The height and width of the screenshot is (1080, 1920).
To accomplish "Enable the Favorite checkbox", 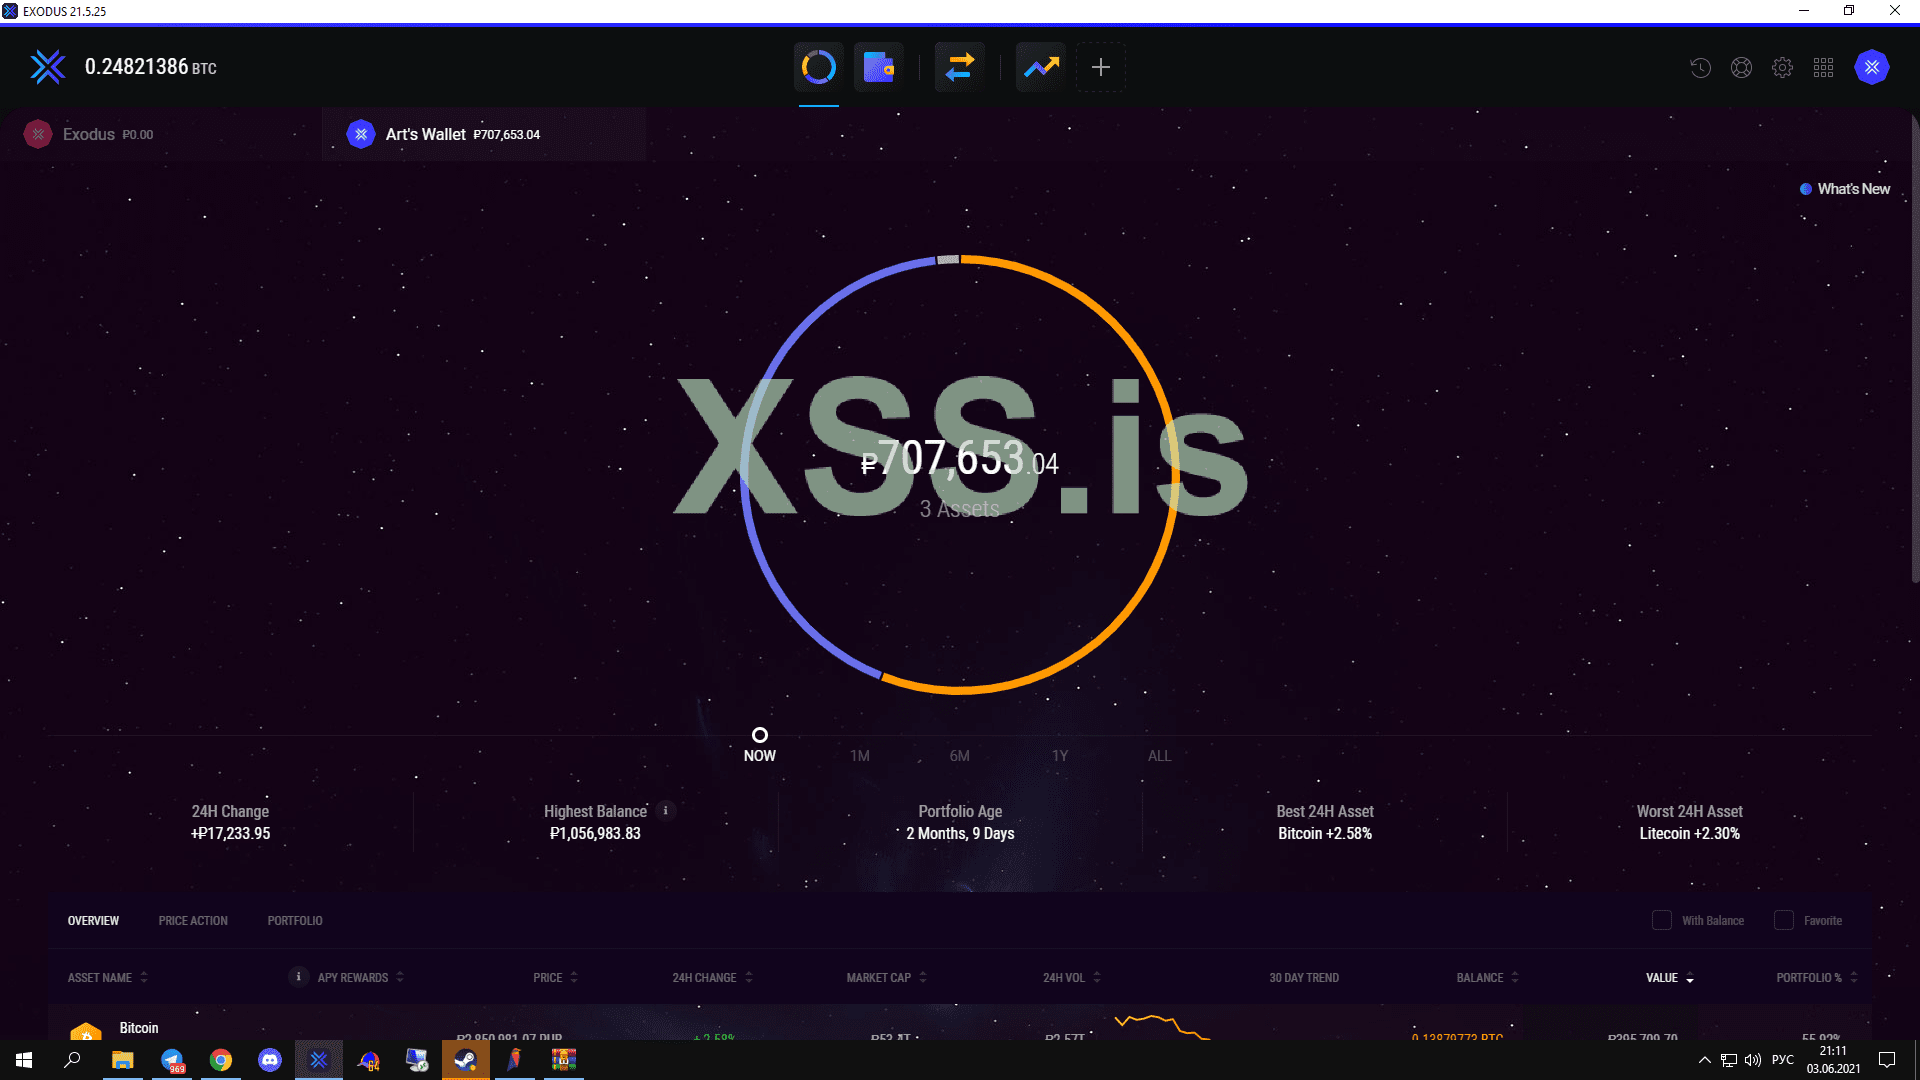I will tap(1783, 920).
